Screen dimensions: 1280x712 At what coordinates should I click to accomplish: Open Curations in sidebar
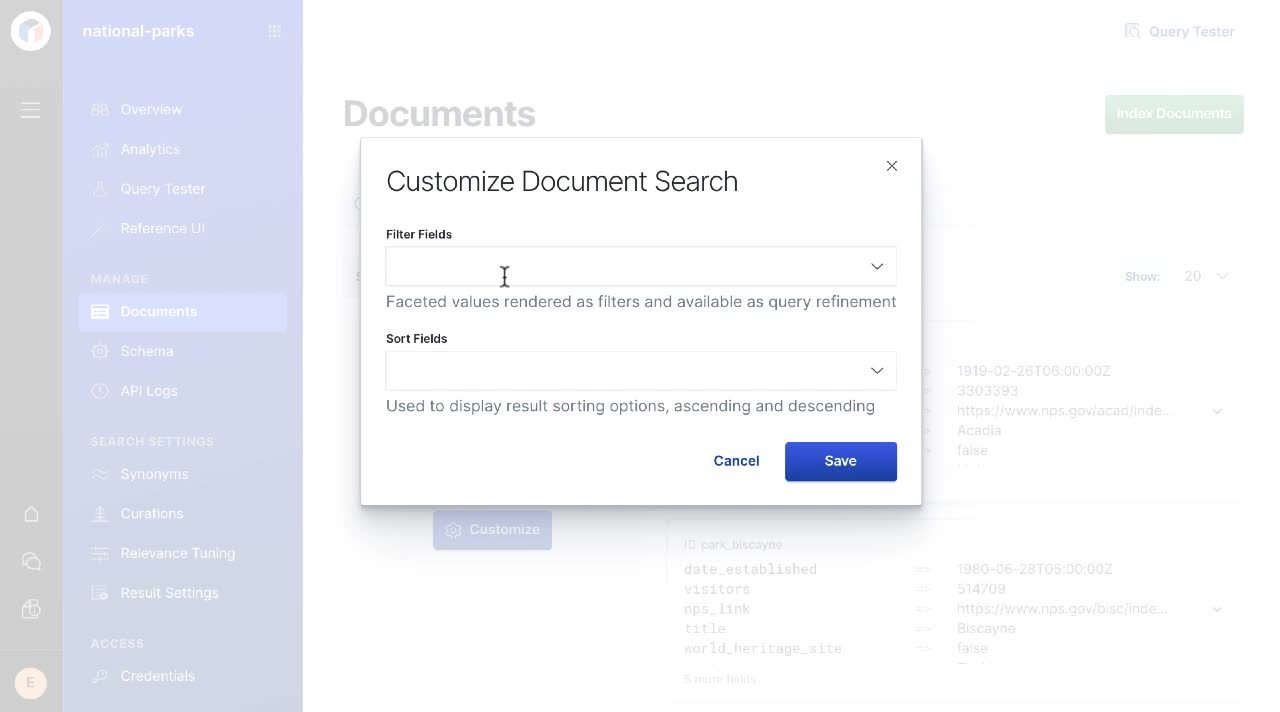151,514
